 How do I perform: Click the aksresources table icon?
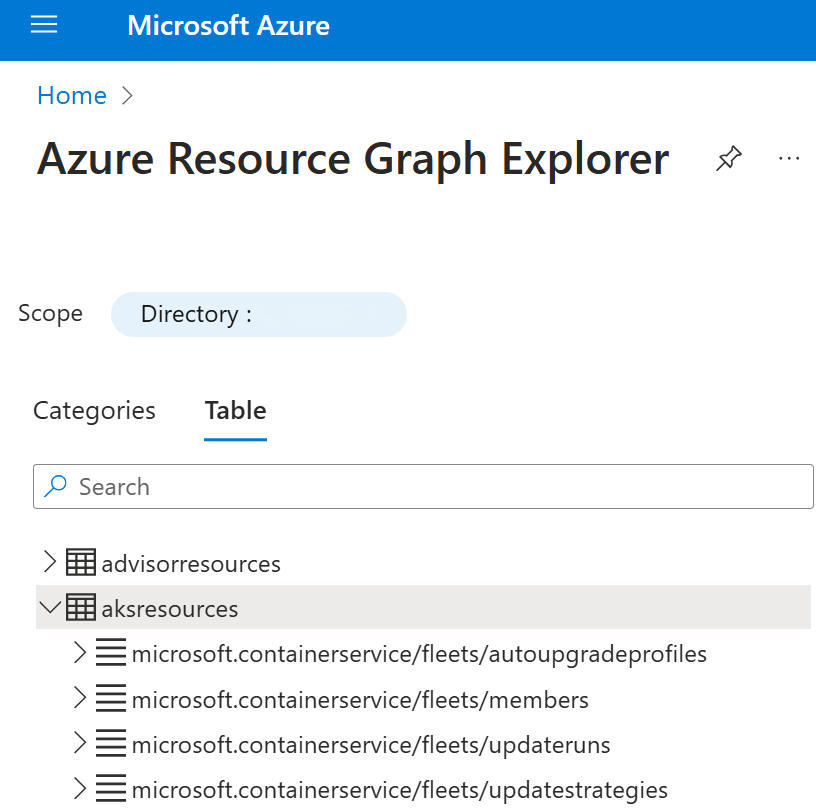tap(81, 608)
